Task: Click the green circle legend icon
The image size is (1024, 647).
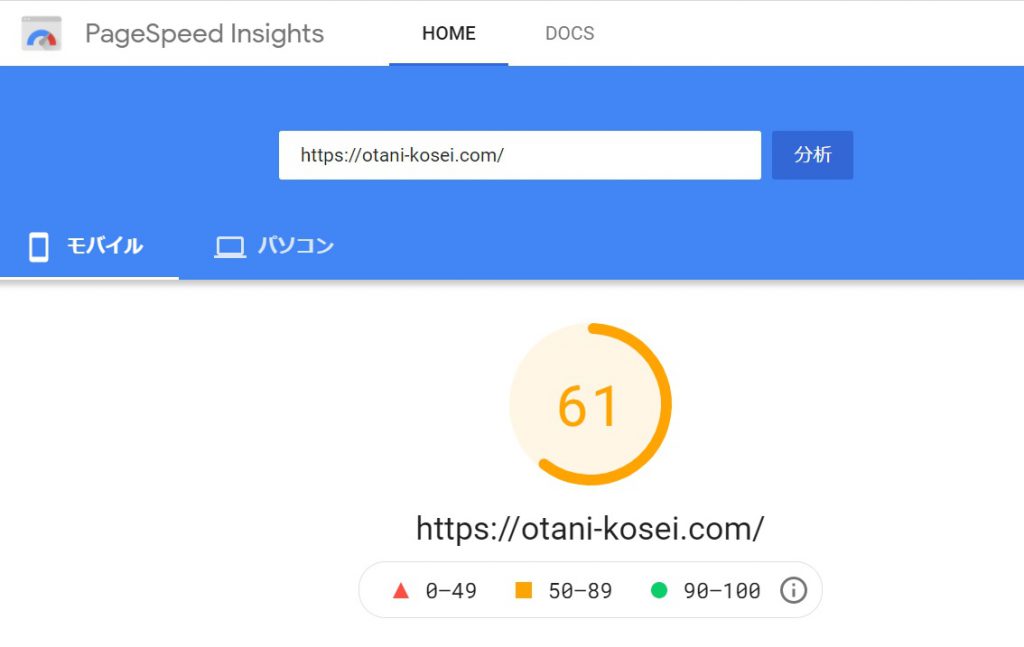Action: [x=658, y=591]
